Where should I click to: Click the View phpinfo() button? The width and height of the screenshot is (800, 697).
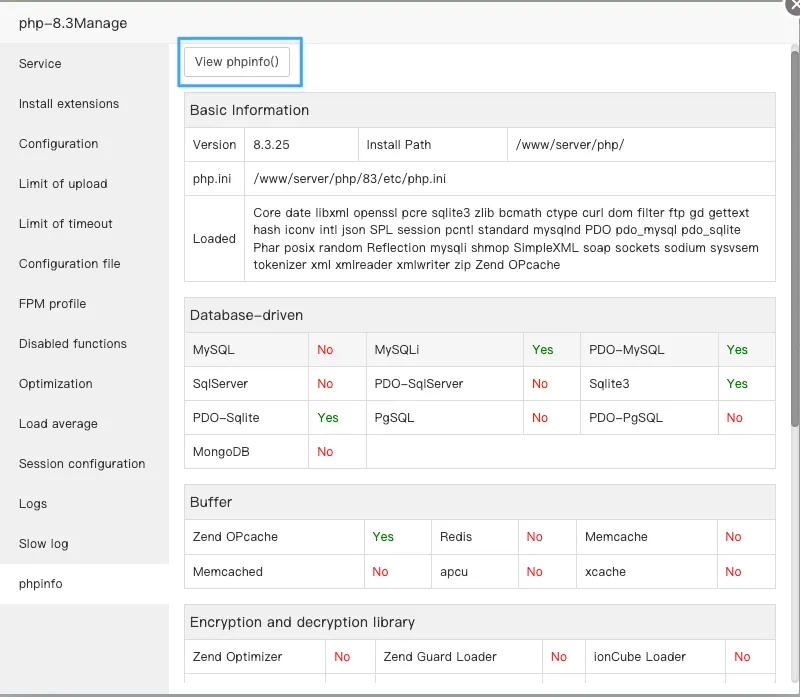click(x=237, y=62)
